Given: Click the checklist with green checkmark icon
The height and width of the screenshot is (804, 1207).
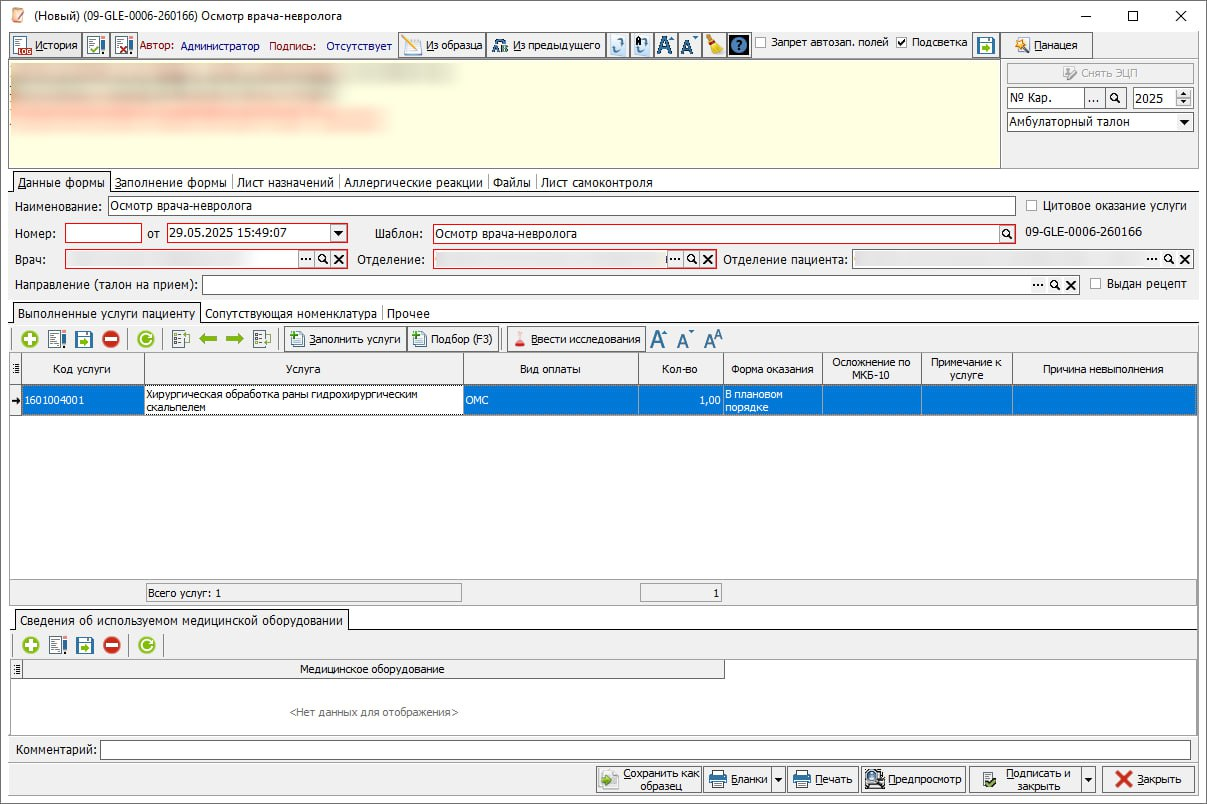Looking at the screenshot, I should point(97,45).
